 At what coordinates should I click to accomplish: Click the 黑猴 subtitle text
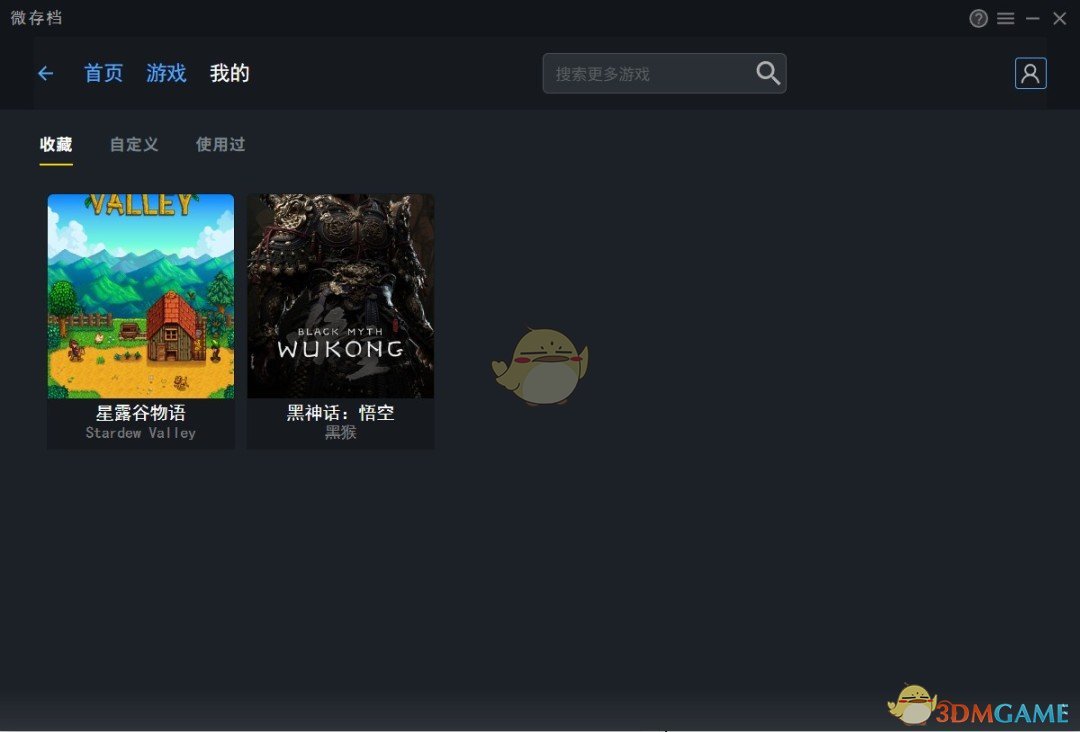click(341, 433)
